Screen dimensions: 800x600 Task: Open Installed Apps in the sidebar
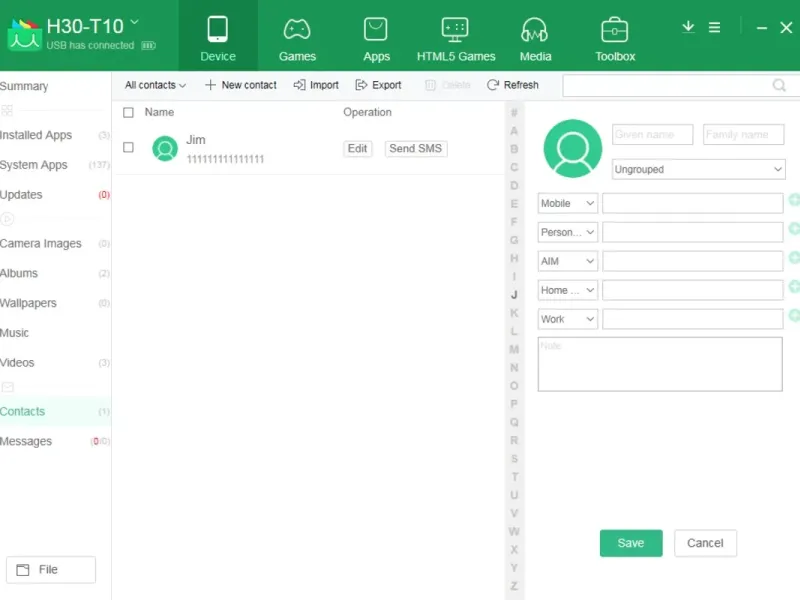click(55, 135)
